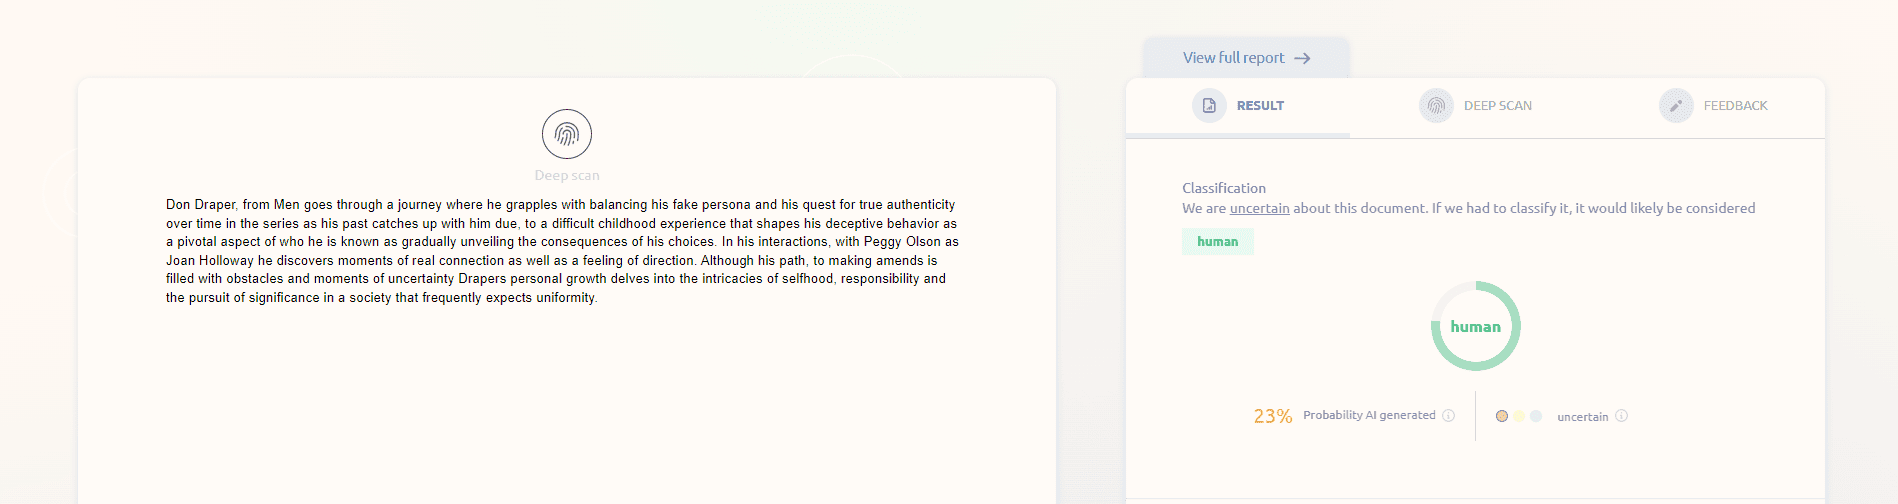Click the Deep scan label under fingerprint
This screenshot has height=504, width=1898.
click(567, 176)
